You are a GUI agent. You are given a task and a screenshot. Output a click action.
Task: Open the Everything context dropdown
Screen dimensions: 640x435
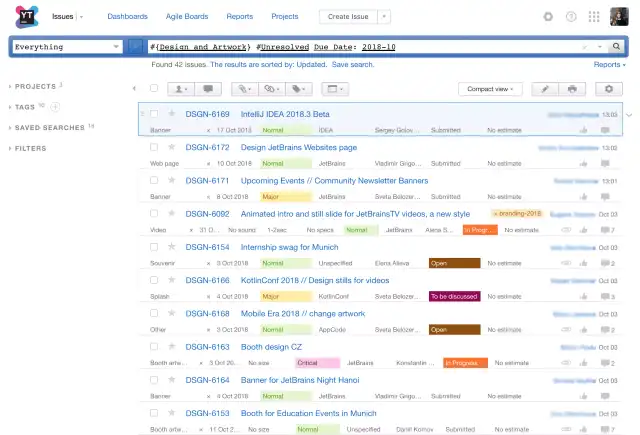67,47
